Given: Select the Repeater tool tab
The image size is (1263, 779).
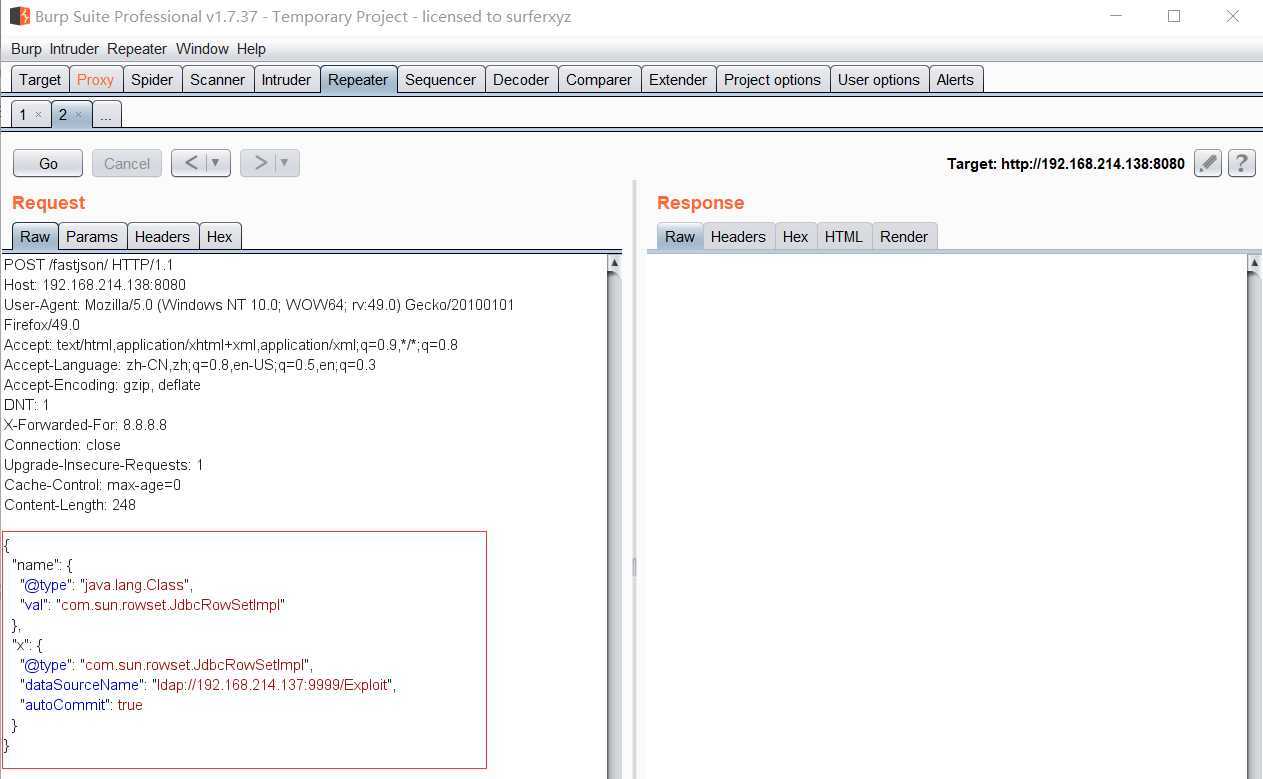Looking at the screenshot, I should (358, 80).
